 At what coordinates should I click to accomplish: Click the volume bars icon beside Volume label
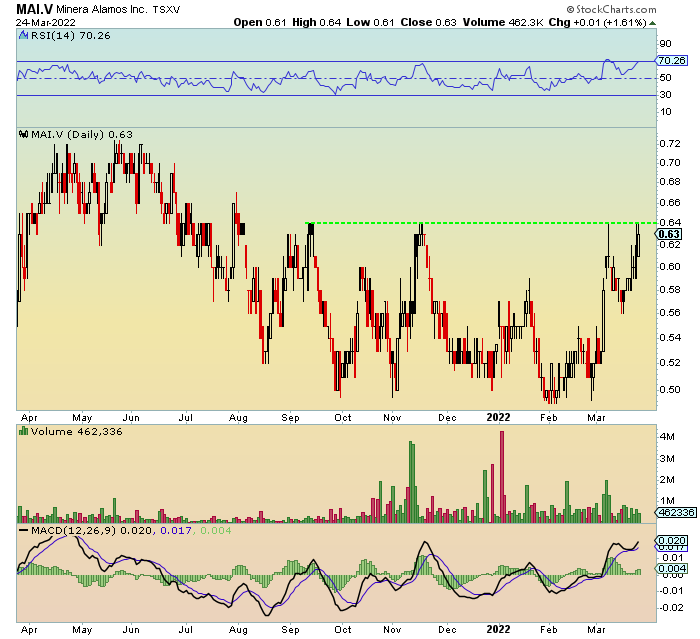point(22,433)
